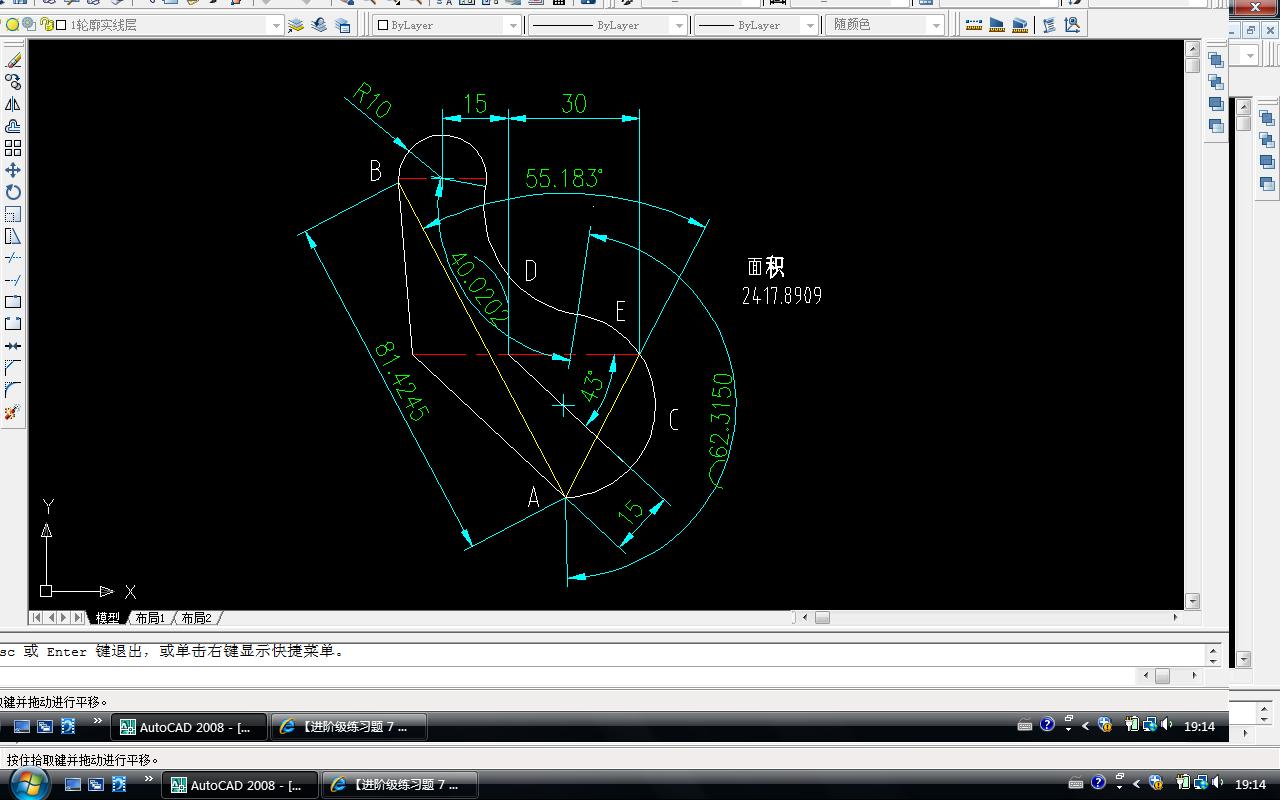
Task: Open the 1轮廓实线层 layer dropdown
Action: (x=277, y=25)
